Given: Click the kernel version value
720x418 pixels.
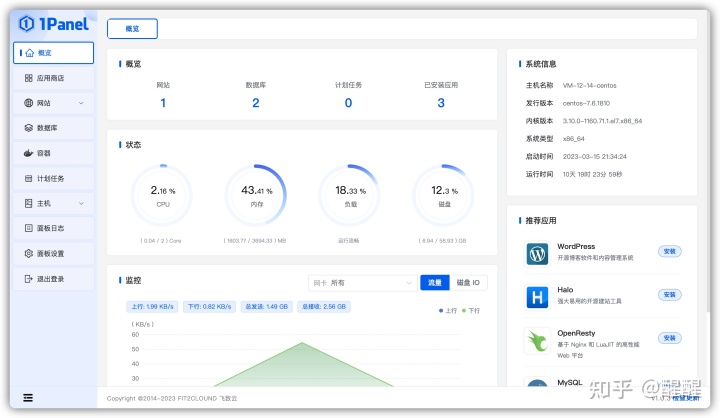Looking at the screenshot, I should pos(602,121).
